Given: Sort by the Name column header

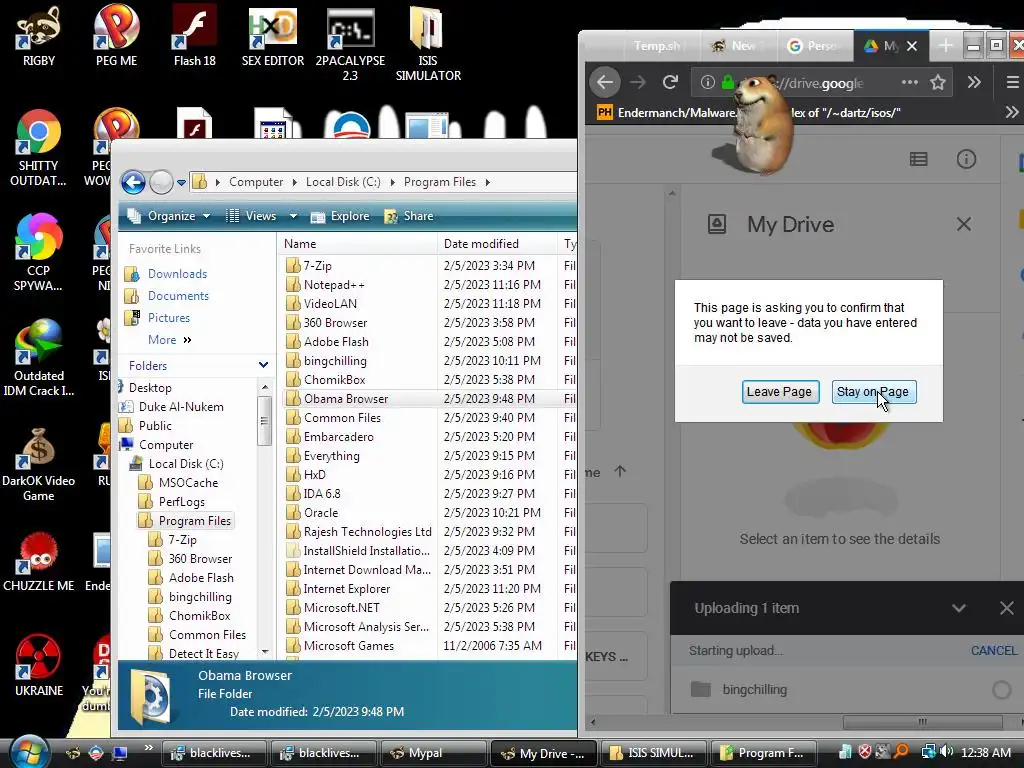Looking at the screenshot, I should click(357, 244).
